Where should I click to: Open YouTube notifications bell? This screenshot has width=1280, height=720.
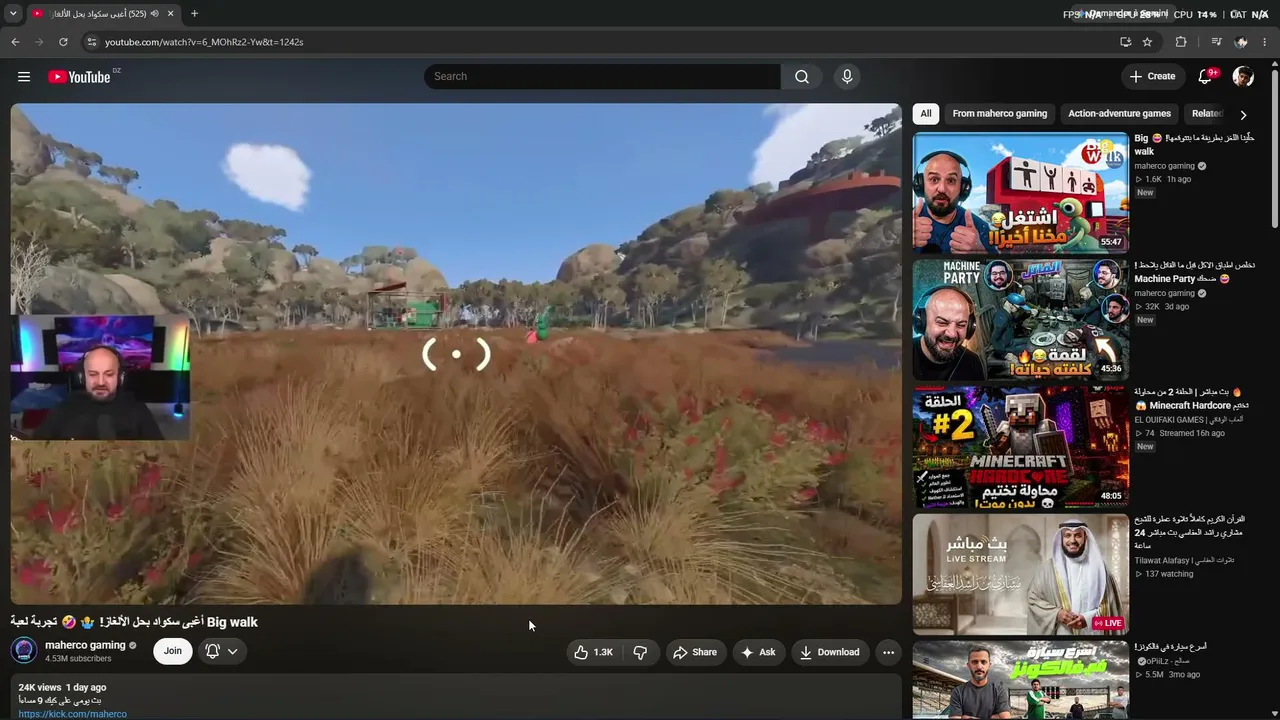(x=1206, y=77)
